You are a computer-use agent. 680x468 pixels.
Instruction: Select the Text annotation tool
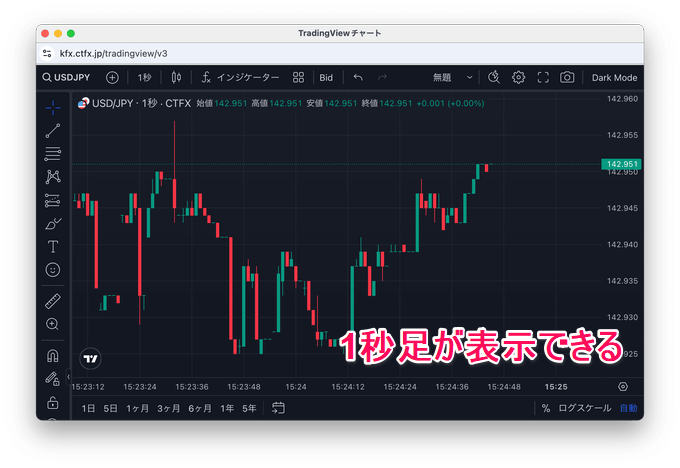[x=53, y=247]
